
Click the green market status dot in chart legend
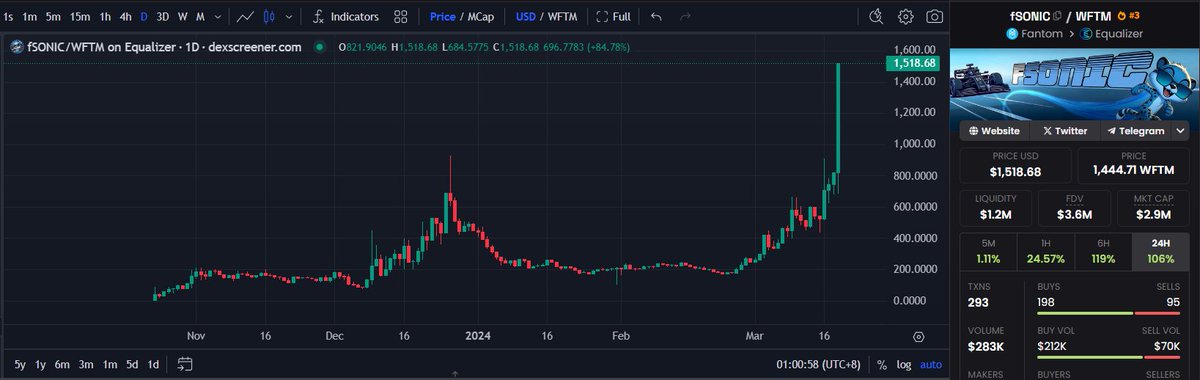click(320, 47)
